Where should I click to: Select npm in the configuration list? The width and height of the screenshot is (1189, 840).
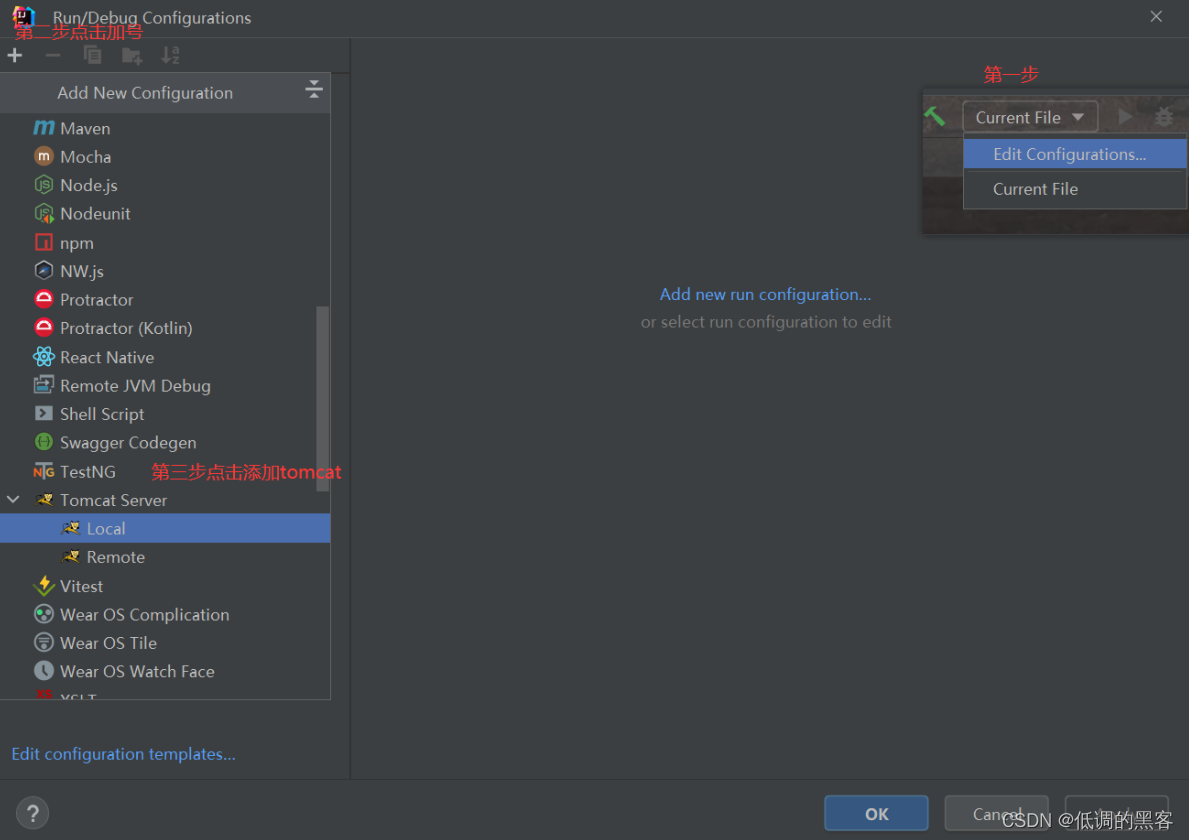coord(165,243)
